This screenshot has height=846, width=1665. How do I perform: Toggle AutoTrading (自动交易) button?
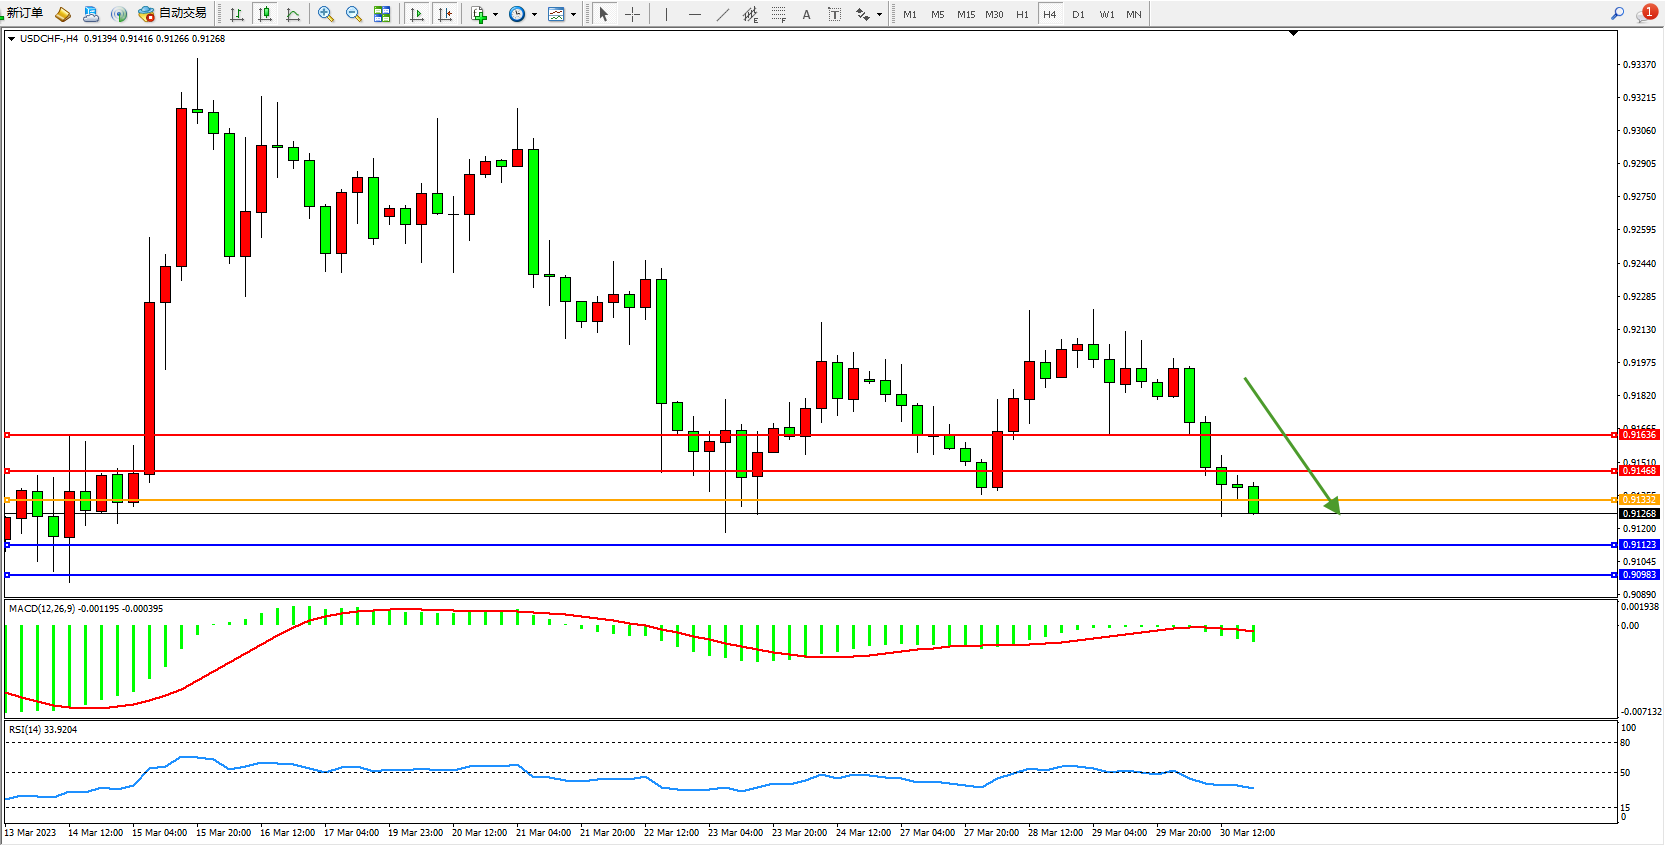coord(173,13)
